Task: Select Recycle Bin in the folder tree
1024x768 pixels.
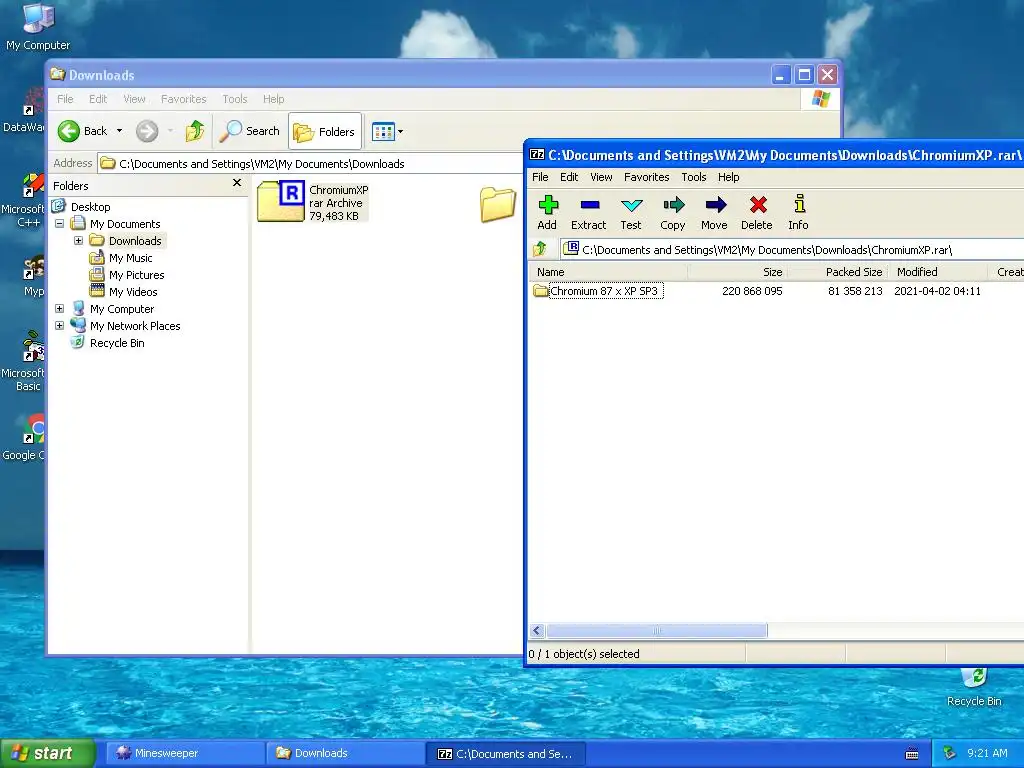Action: point(117,343)
